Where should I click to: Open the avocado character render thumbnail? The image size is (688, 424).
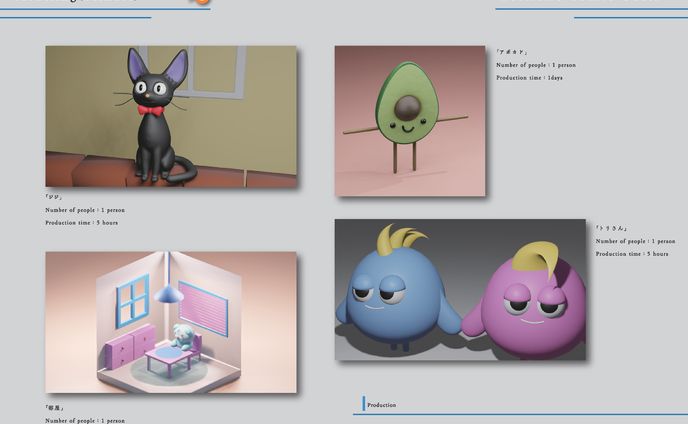[410, 121]
